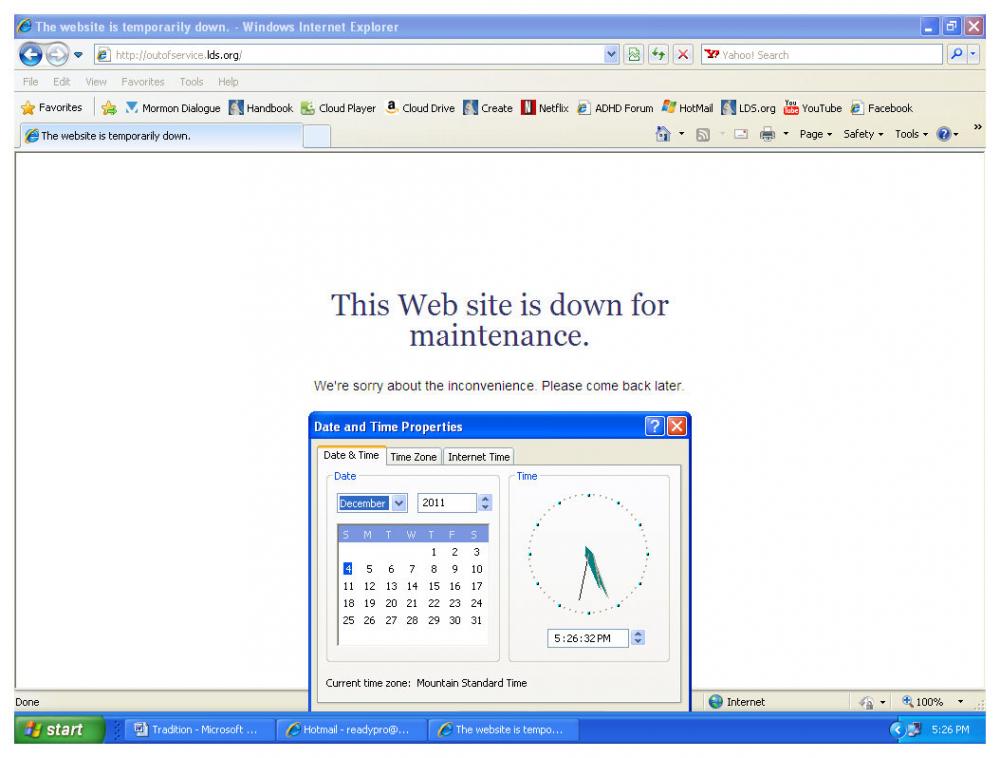Screen dimensions: 1000x758
Task: Click the New Tab button
Action: point(316,136)
